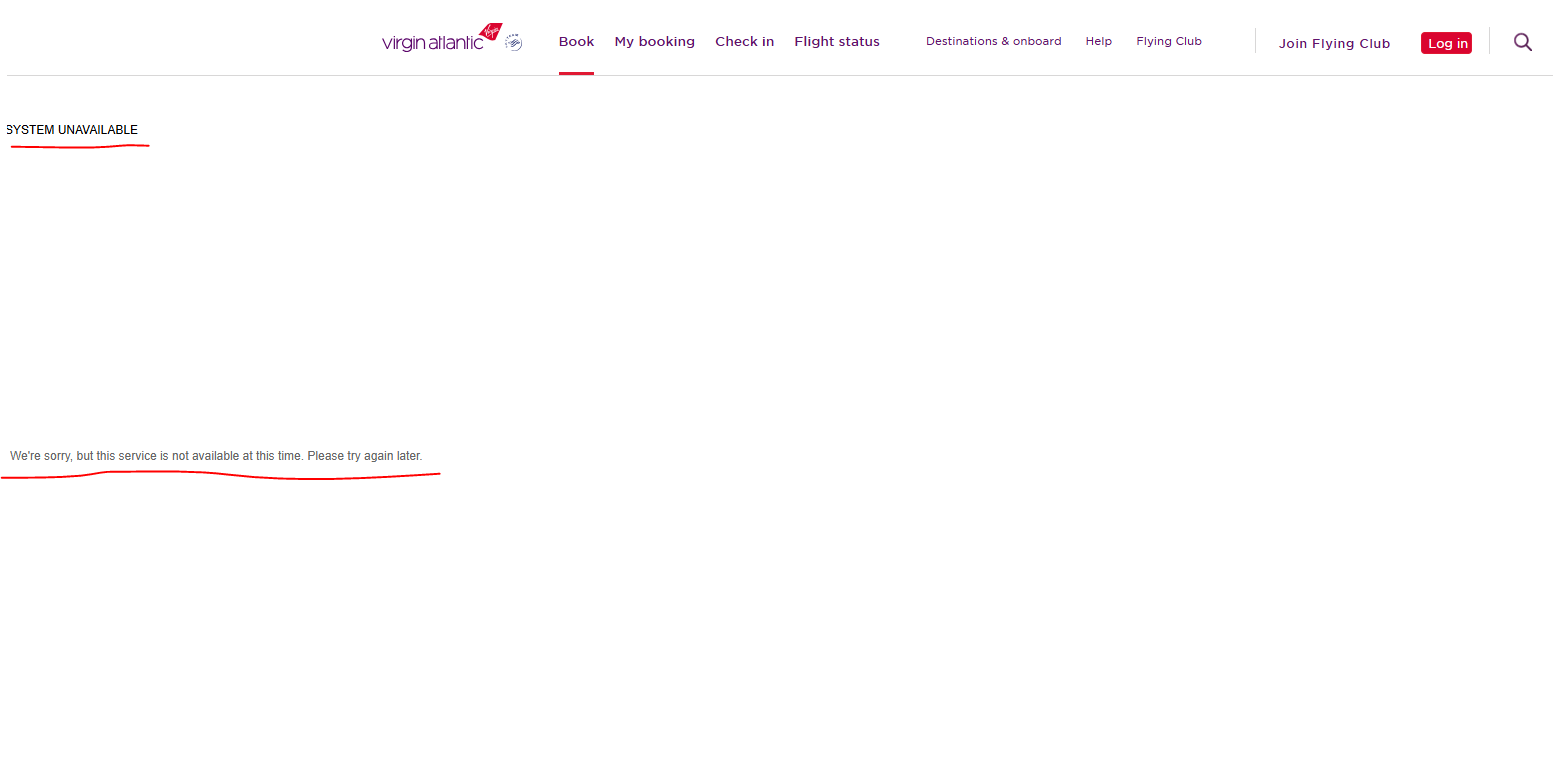
Task: Click the SYSTEM UNAVAILABLE heading text
Action: tap(72, 130)
